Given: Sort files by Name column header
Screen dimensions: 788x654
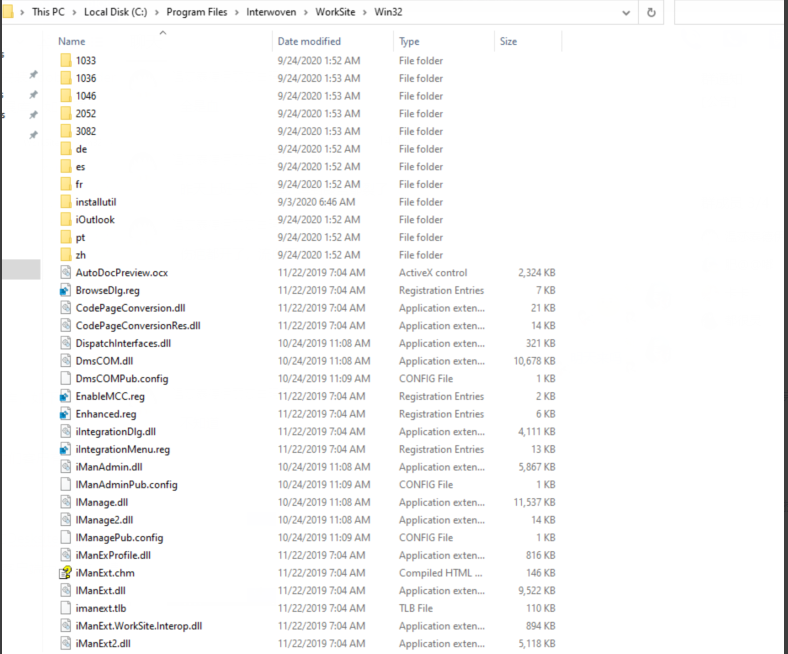Looking at the screenshot, I should click(71, 41).
